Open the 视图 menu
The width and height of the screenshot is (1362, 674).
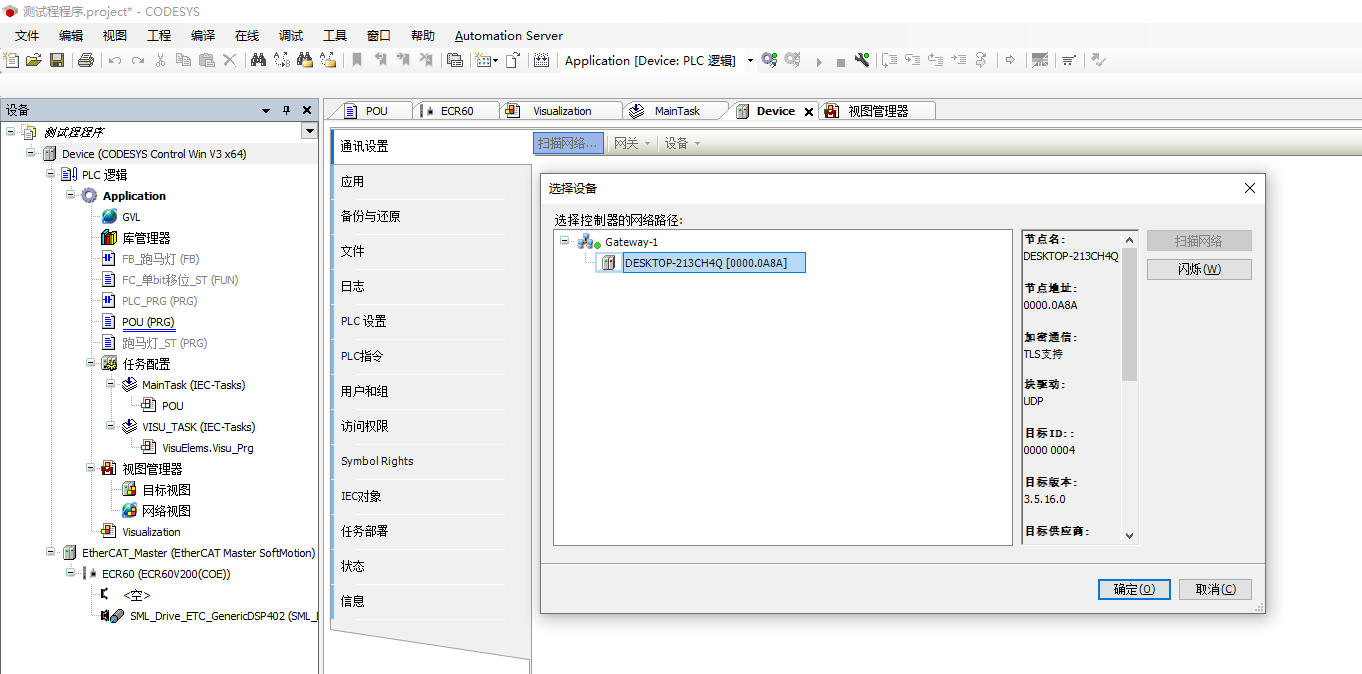tap(115, 35)
